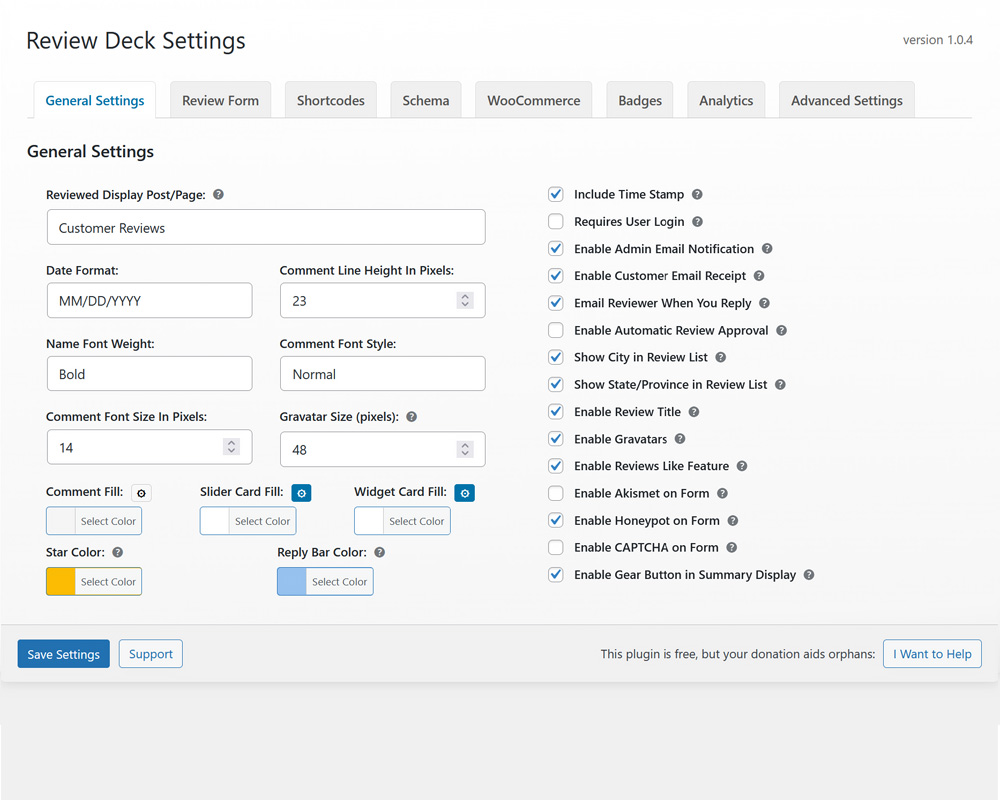This screenshot has height=800, width=1000.
Task: Open help tooltip for Reviewed Display Post/Page
Action: tap(218, 194)
